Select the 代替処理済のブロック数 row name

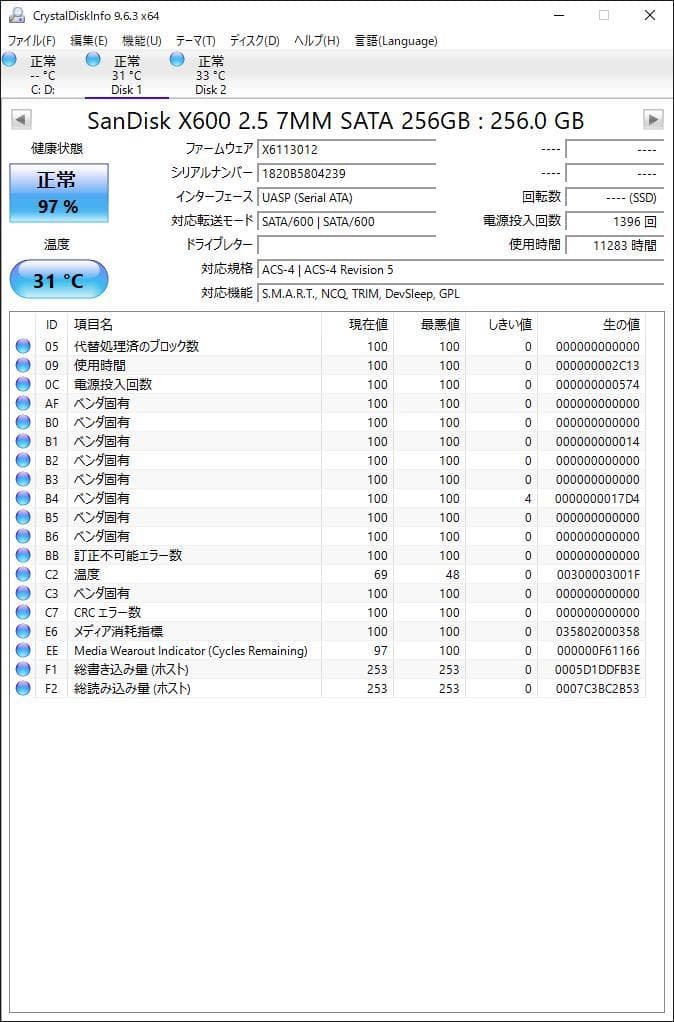[136, 346]
